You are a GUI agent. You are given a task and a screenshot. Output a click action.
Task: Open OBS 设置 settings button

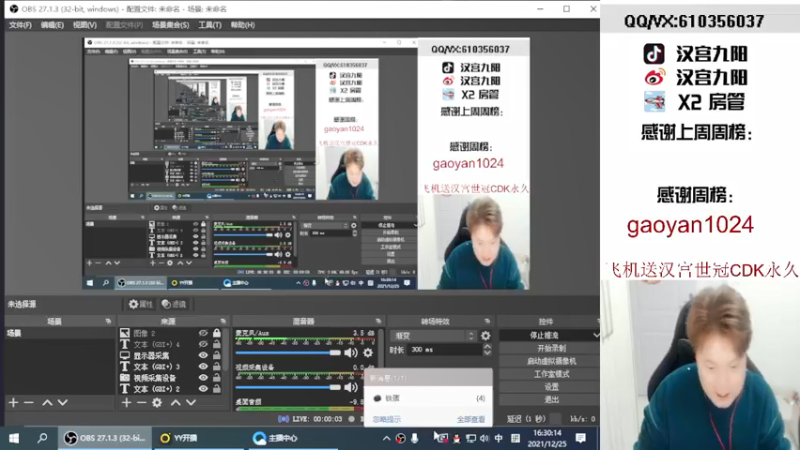[x=550, y=387]
